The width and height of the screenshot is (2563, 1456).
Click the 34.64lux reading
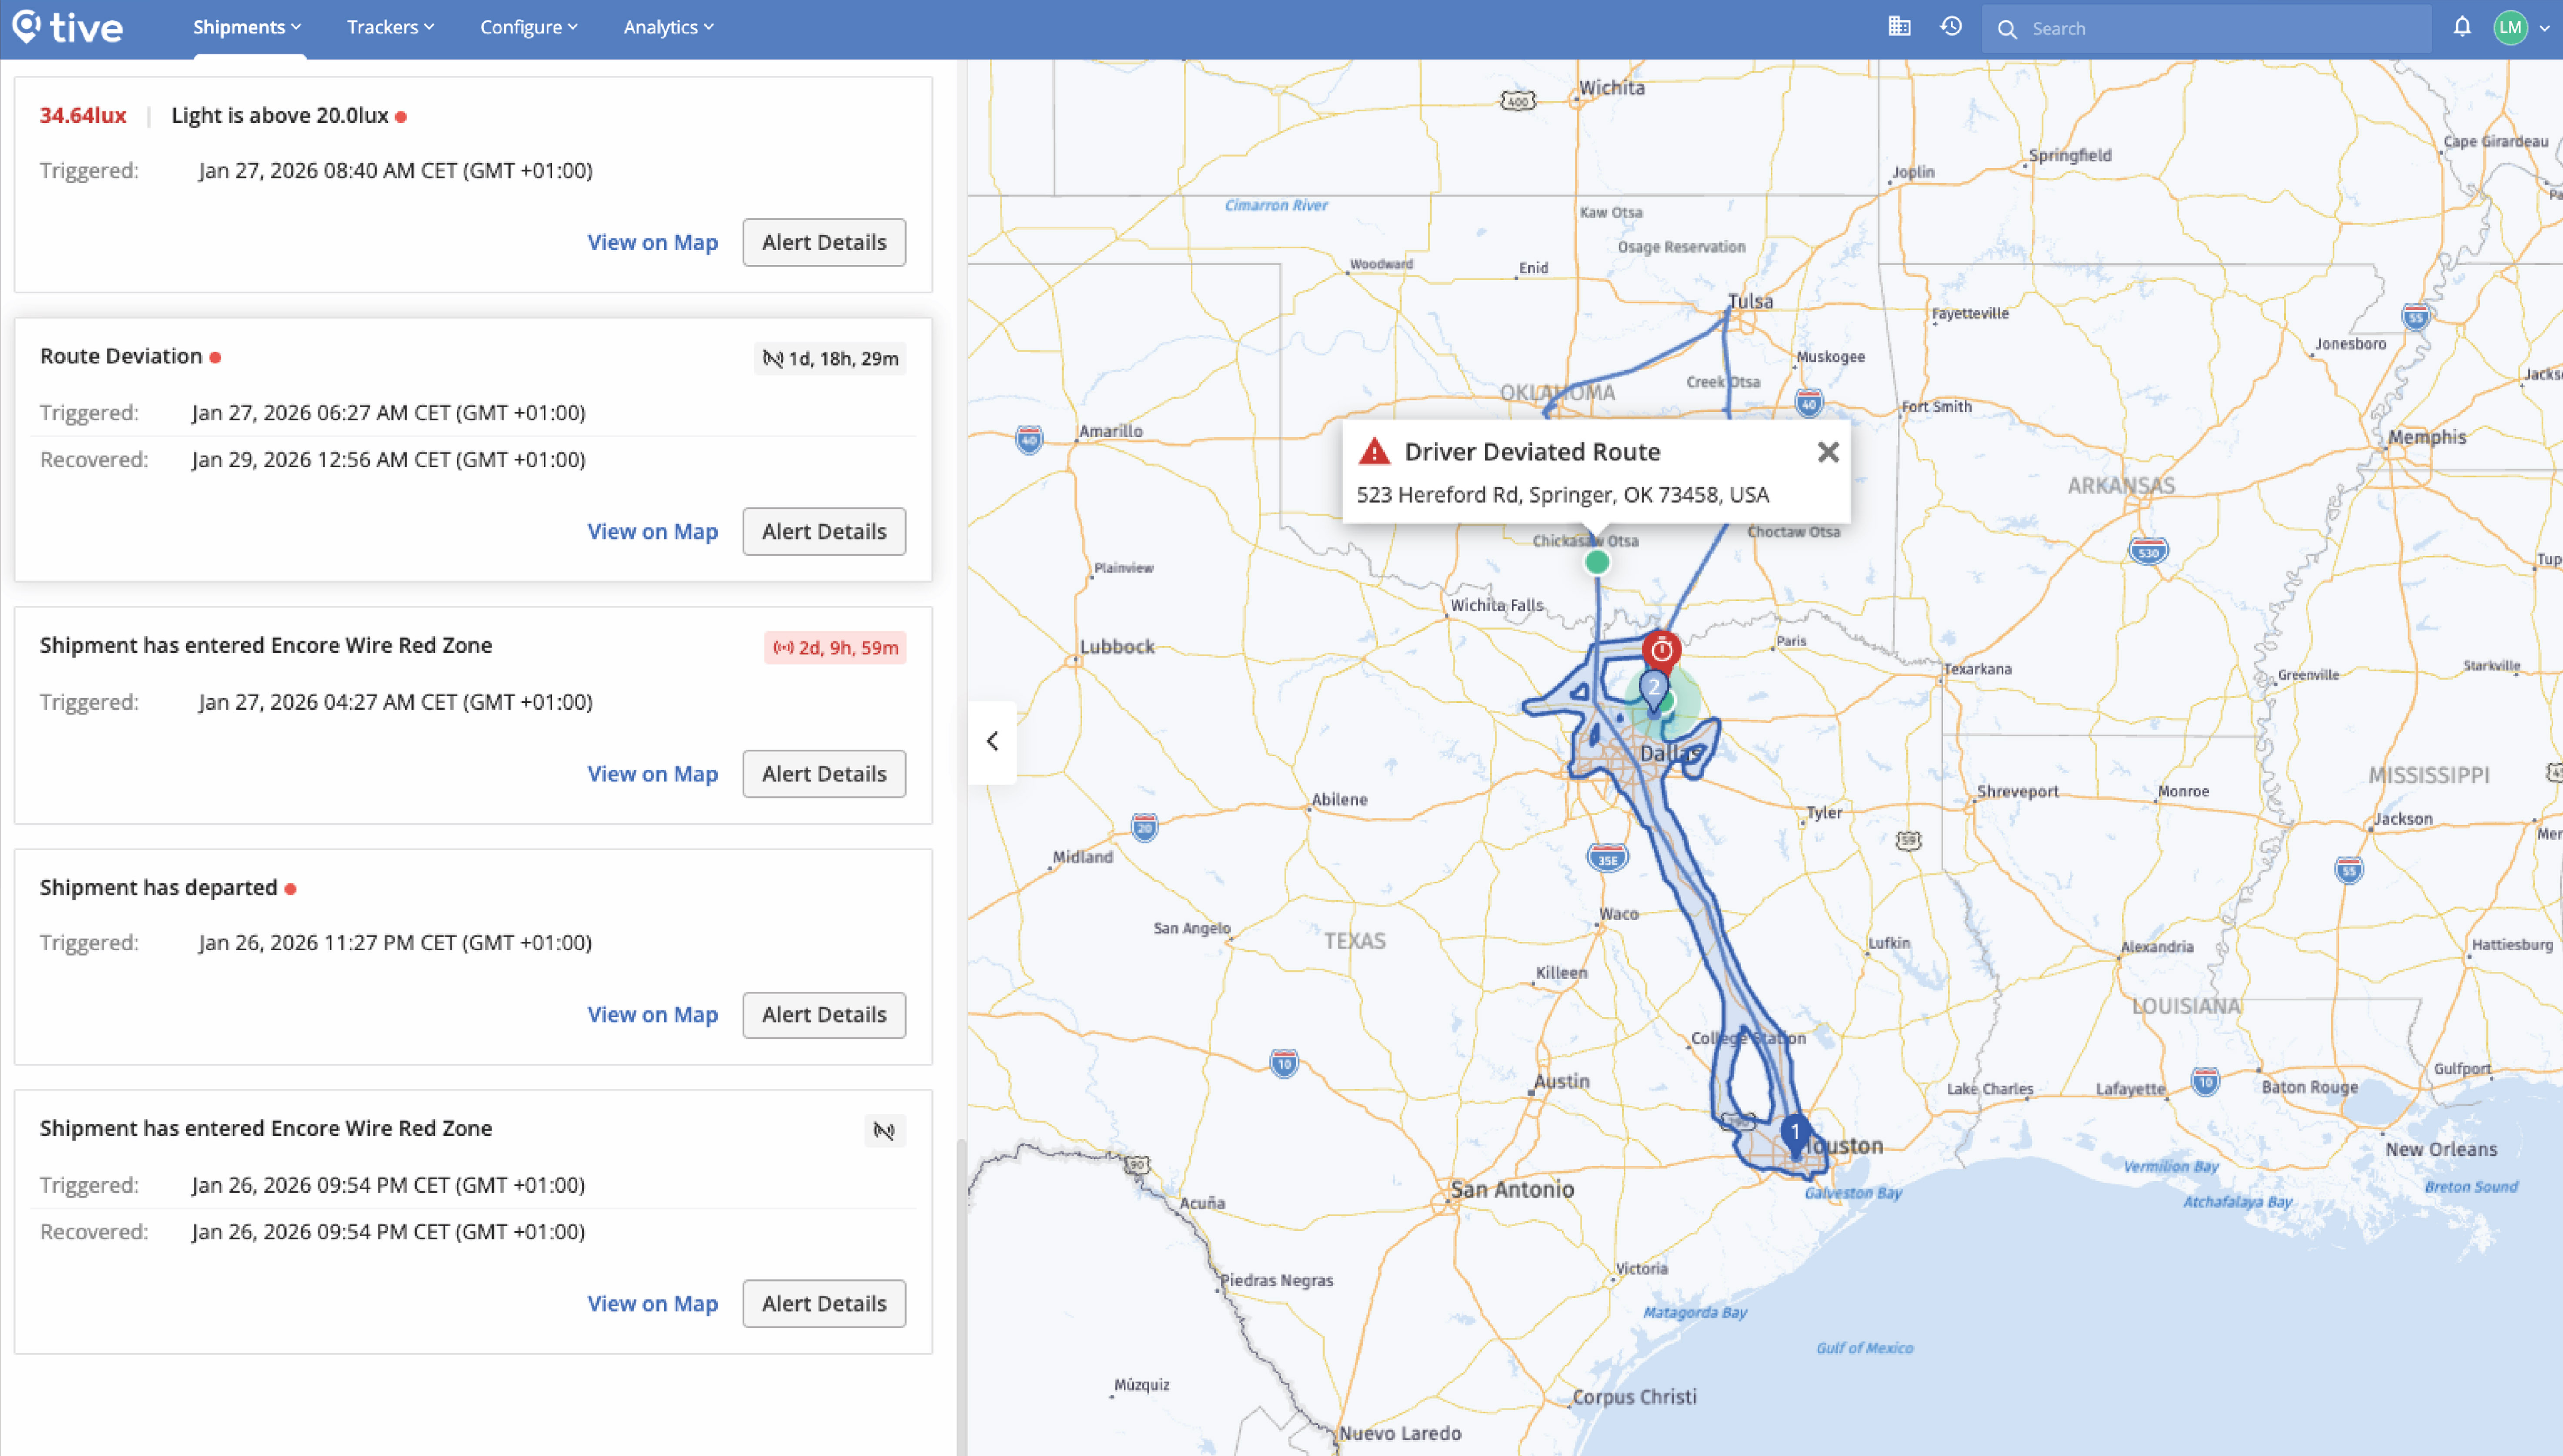tap(83, 115)
